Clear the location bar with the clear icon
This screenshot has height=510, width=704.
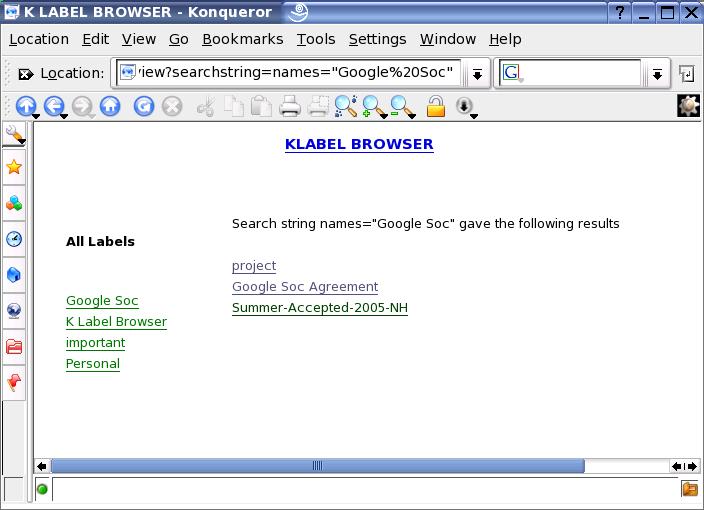pyautogui.click(x=25, y=74)
